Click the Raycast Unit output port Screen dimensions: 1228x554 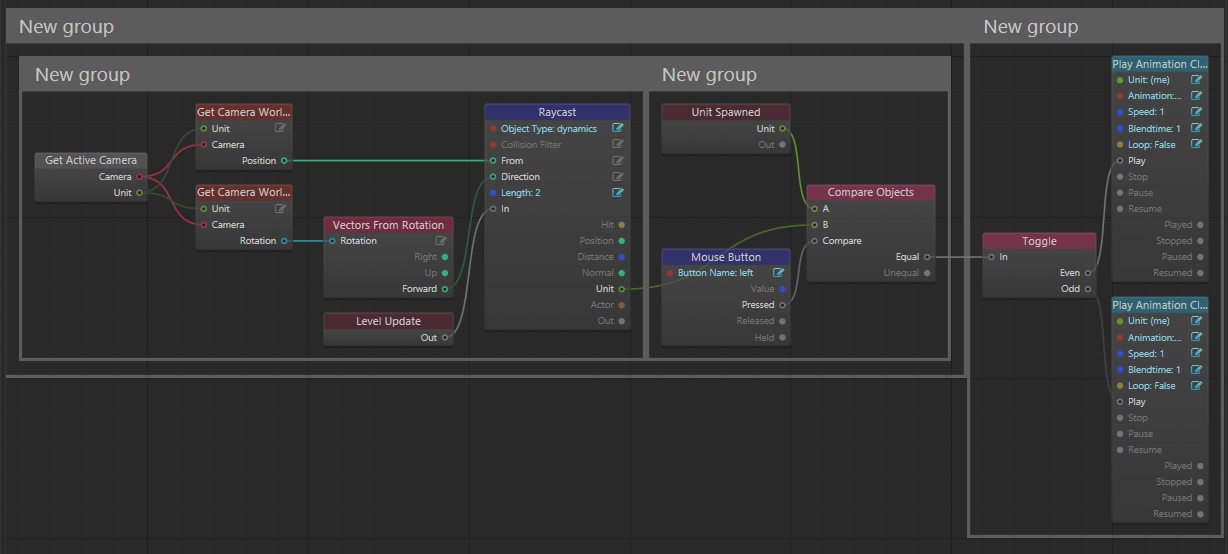622,289
